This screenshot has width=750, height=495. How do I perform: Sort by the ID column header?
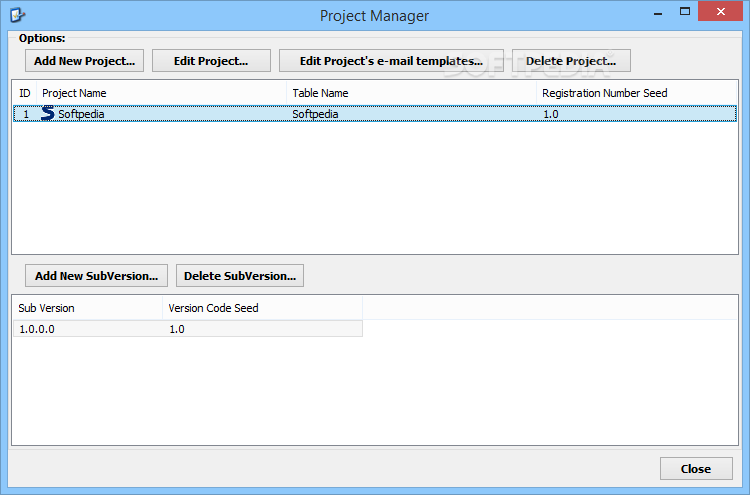pyautogui.click(x=24, y=93)
